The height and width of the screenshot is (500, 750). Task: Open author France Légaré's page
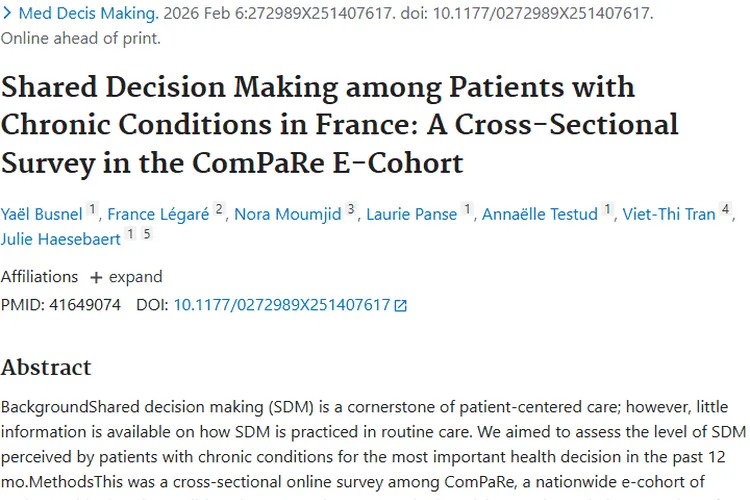[x=157, y=214]
